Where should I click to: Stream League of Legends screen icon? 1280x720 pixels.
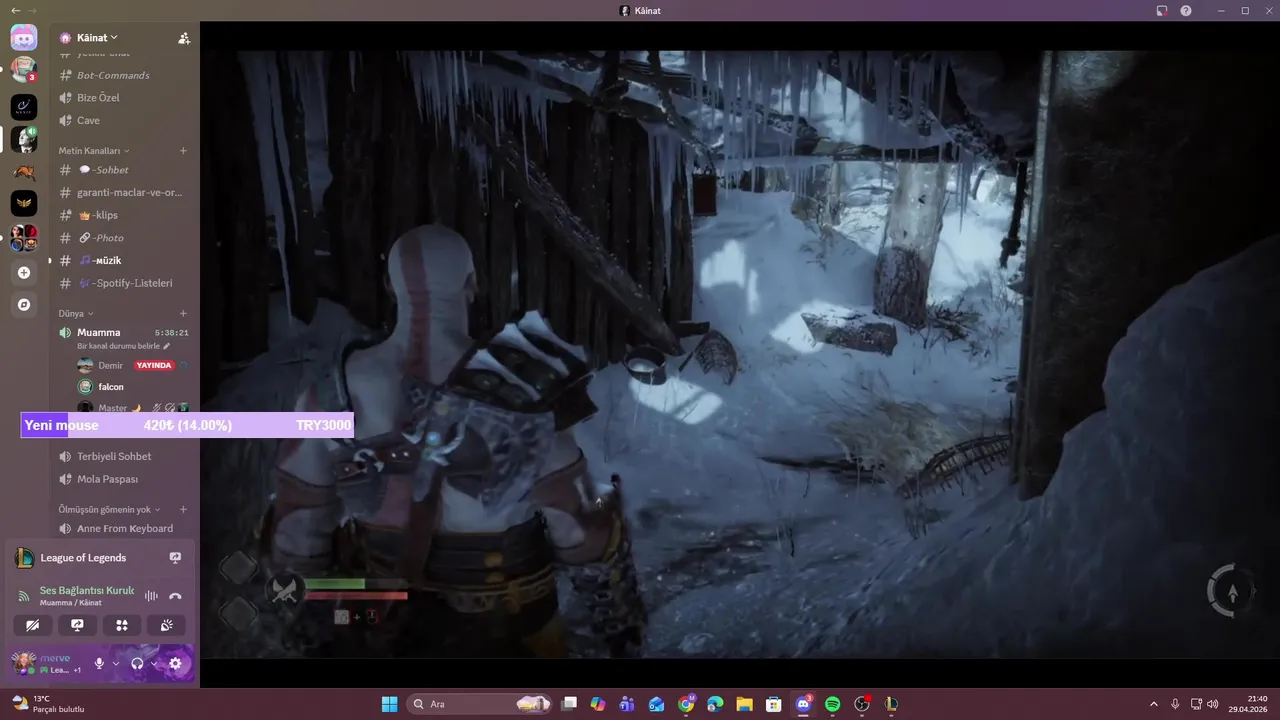click(175, 558)
